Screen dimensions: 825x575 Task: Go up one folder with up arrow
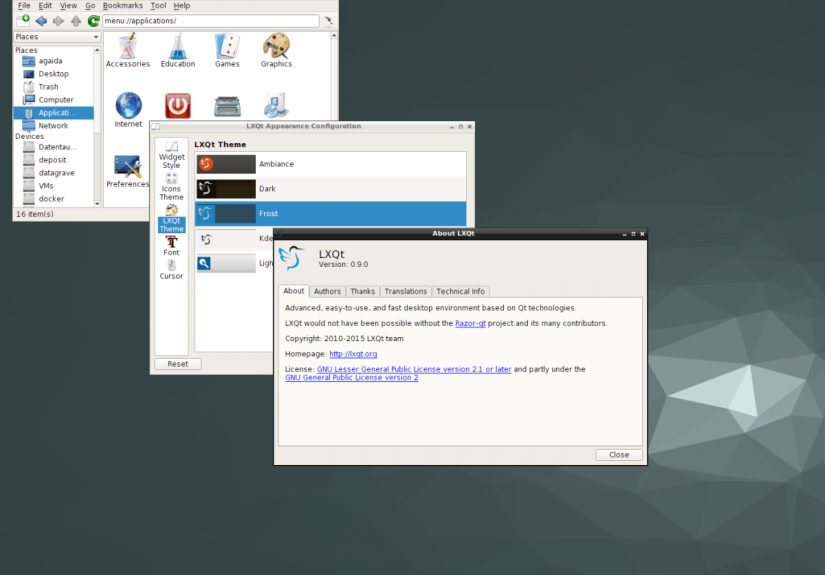(x=76, y=21)
